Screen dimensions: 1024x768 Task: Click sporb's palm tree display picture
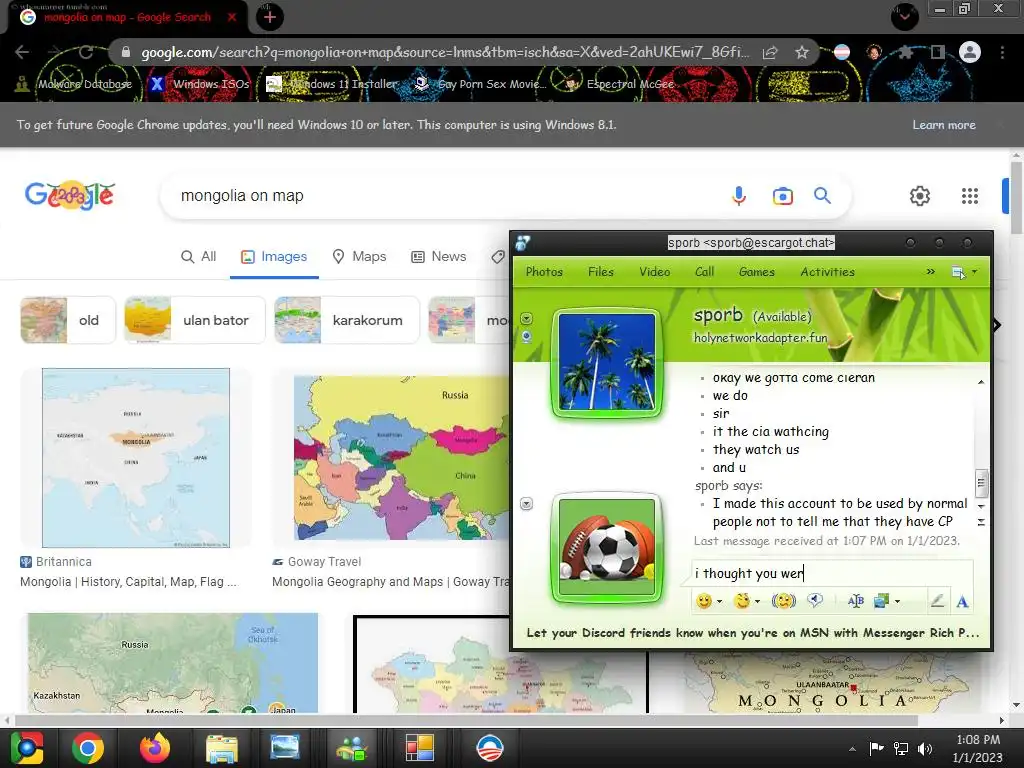(x=607, y=363)
